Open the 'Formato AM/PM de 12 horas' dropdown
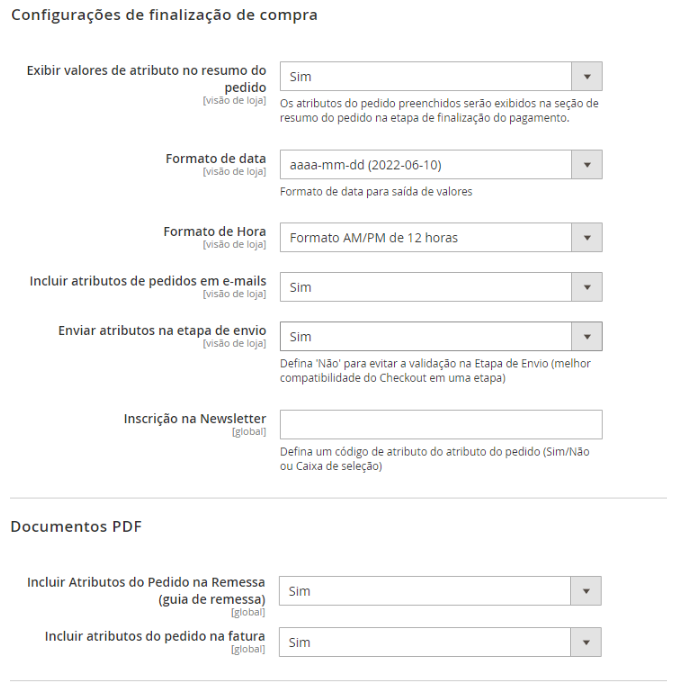 tap(425, 237)
